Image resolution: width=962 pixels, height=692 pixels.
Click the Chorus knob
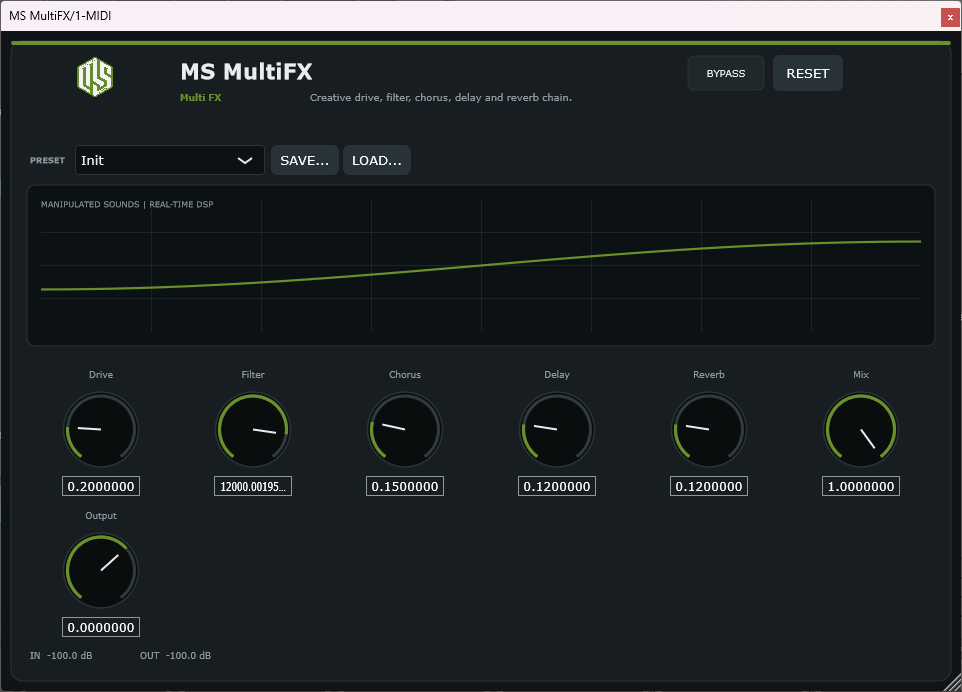click(405, 429)
